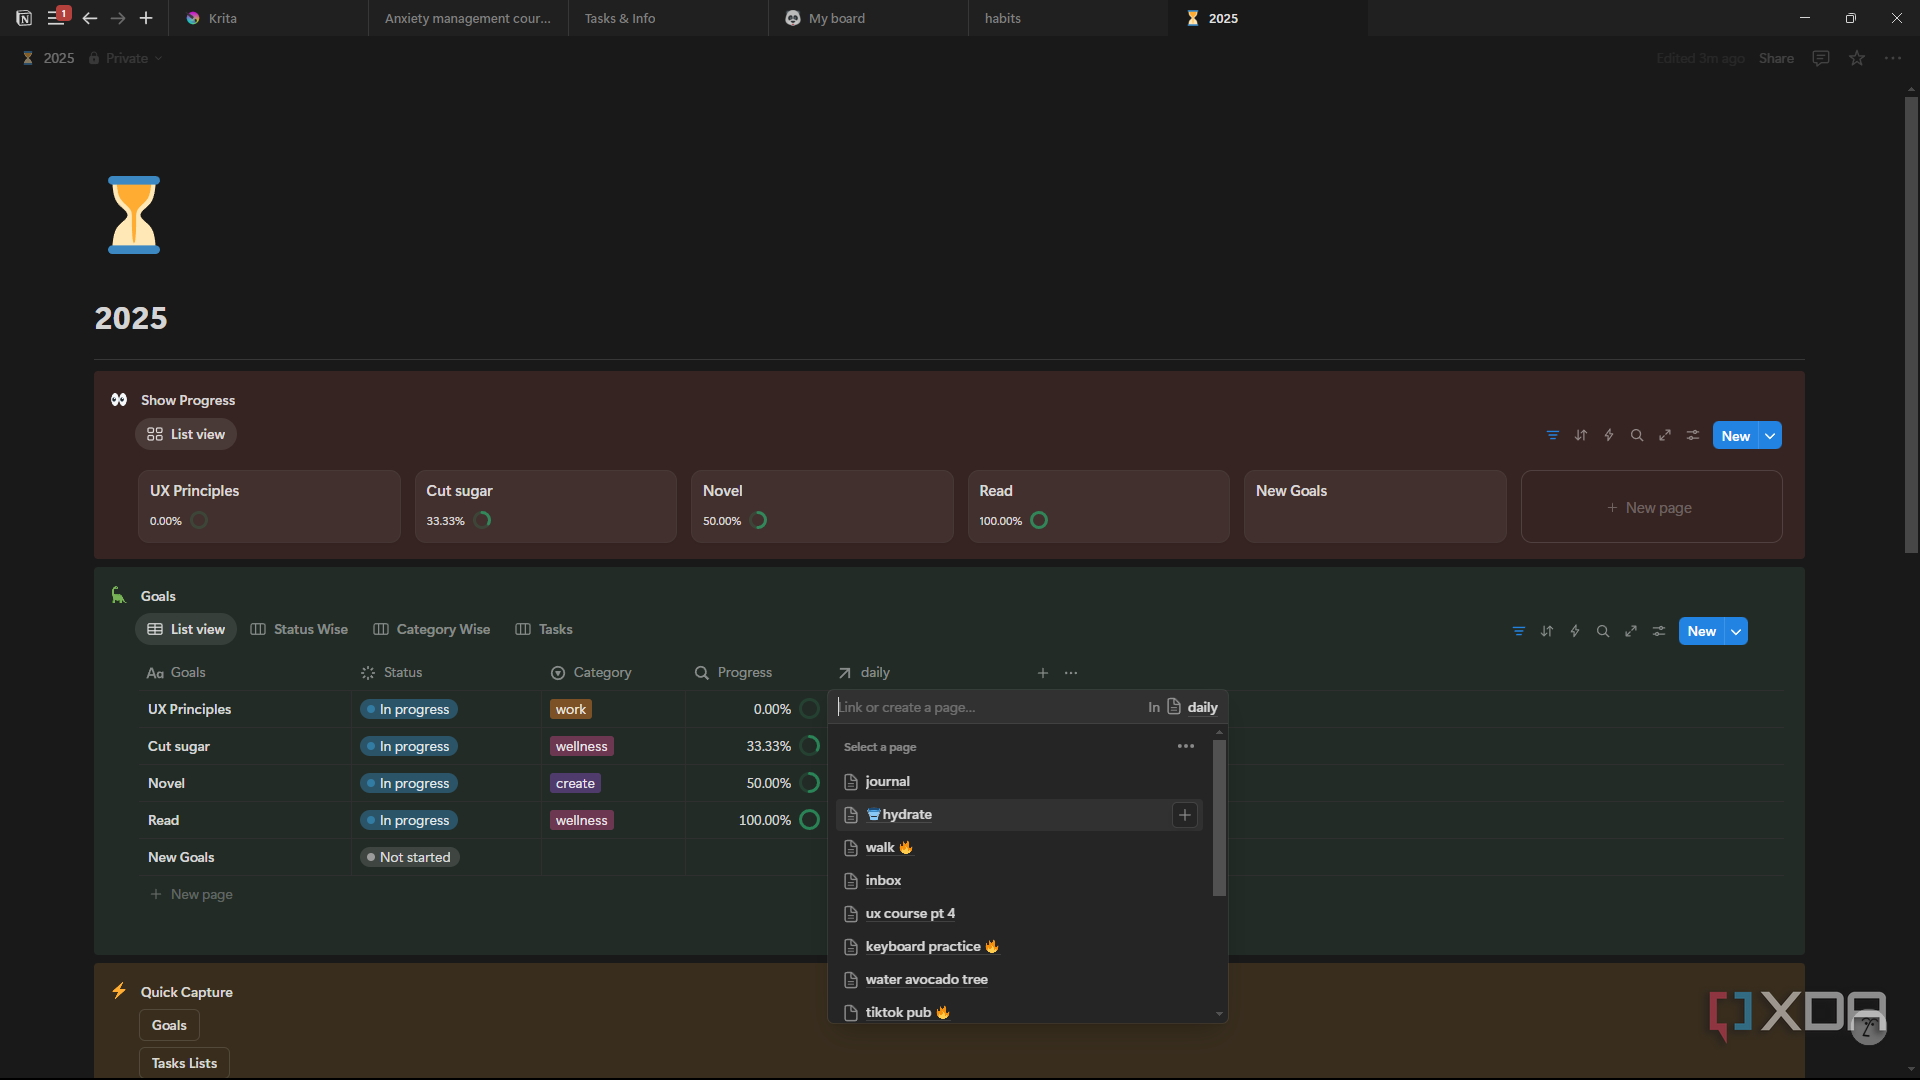Switch to the habits tab
This screenshot has height=1080, width=1920.
pyautogui.click(x=1068, y=18)
